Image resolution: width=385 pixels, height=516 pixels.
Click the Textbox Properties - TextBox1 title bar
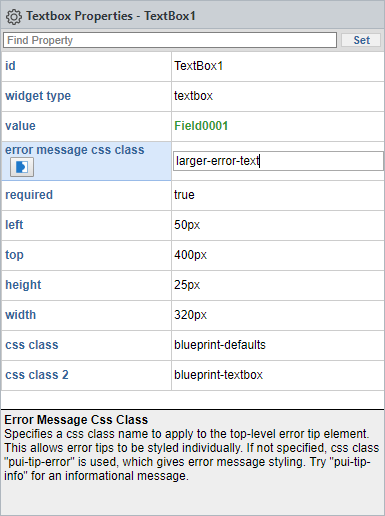[192, 16]
